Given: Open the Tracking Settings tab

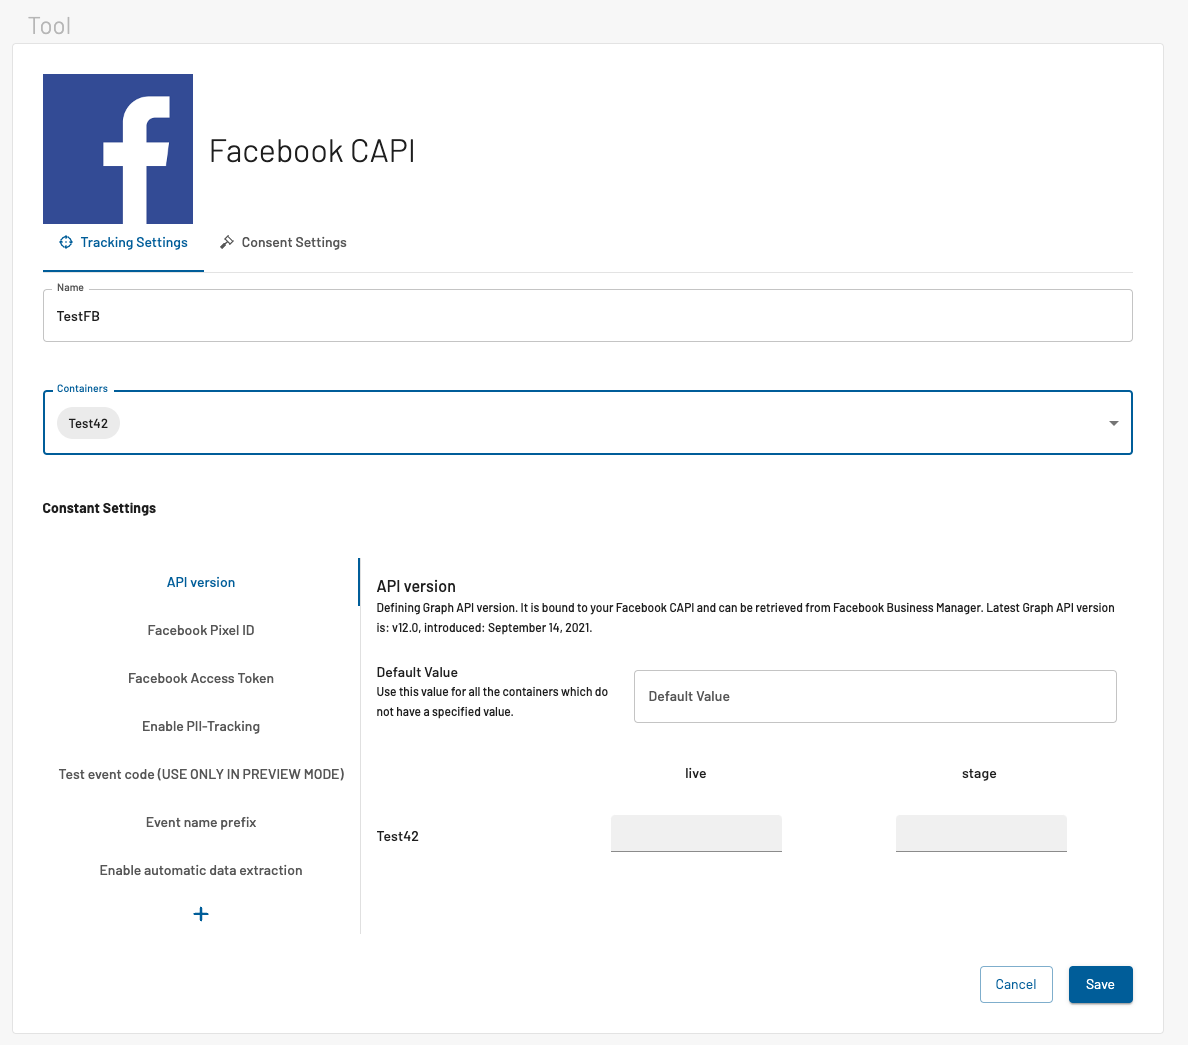Looking at the screenshot, I should tap(123, 242).
